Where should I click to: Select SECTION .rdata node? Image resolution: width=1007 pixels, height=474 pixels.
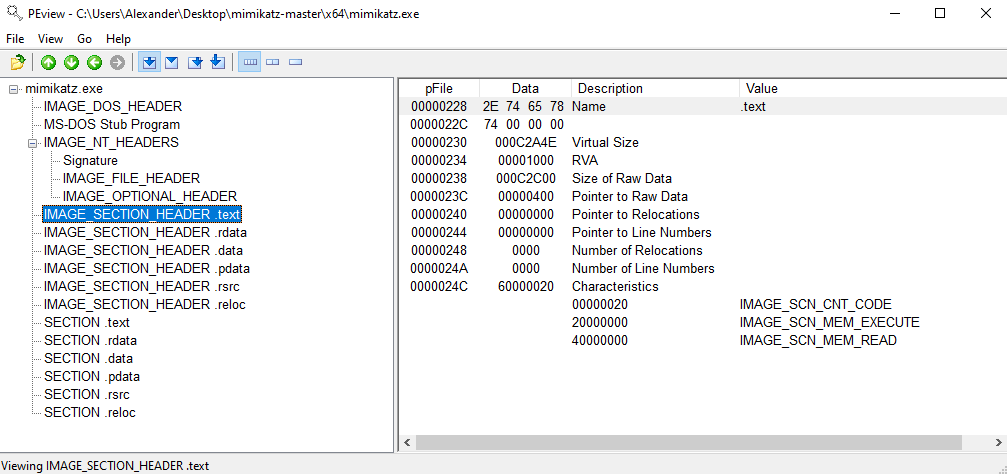tap(91, 340)
